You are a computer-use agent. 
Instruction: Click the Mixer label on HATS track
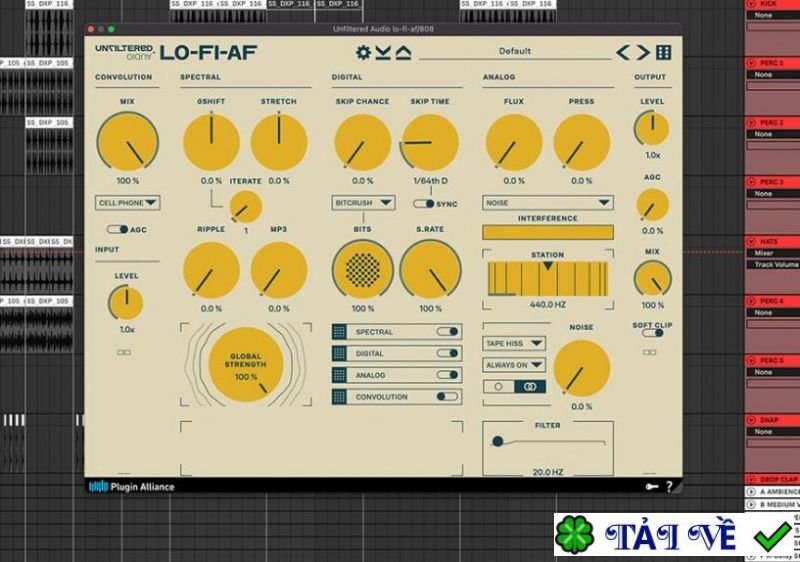(764, 253)
